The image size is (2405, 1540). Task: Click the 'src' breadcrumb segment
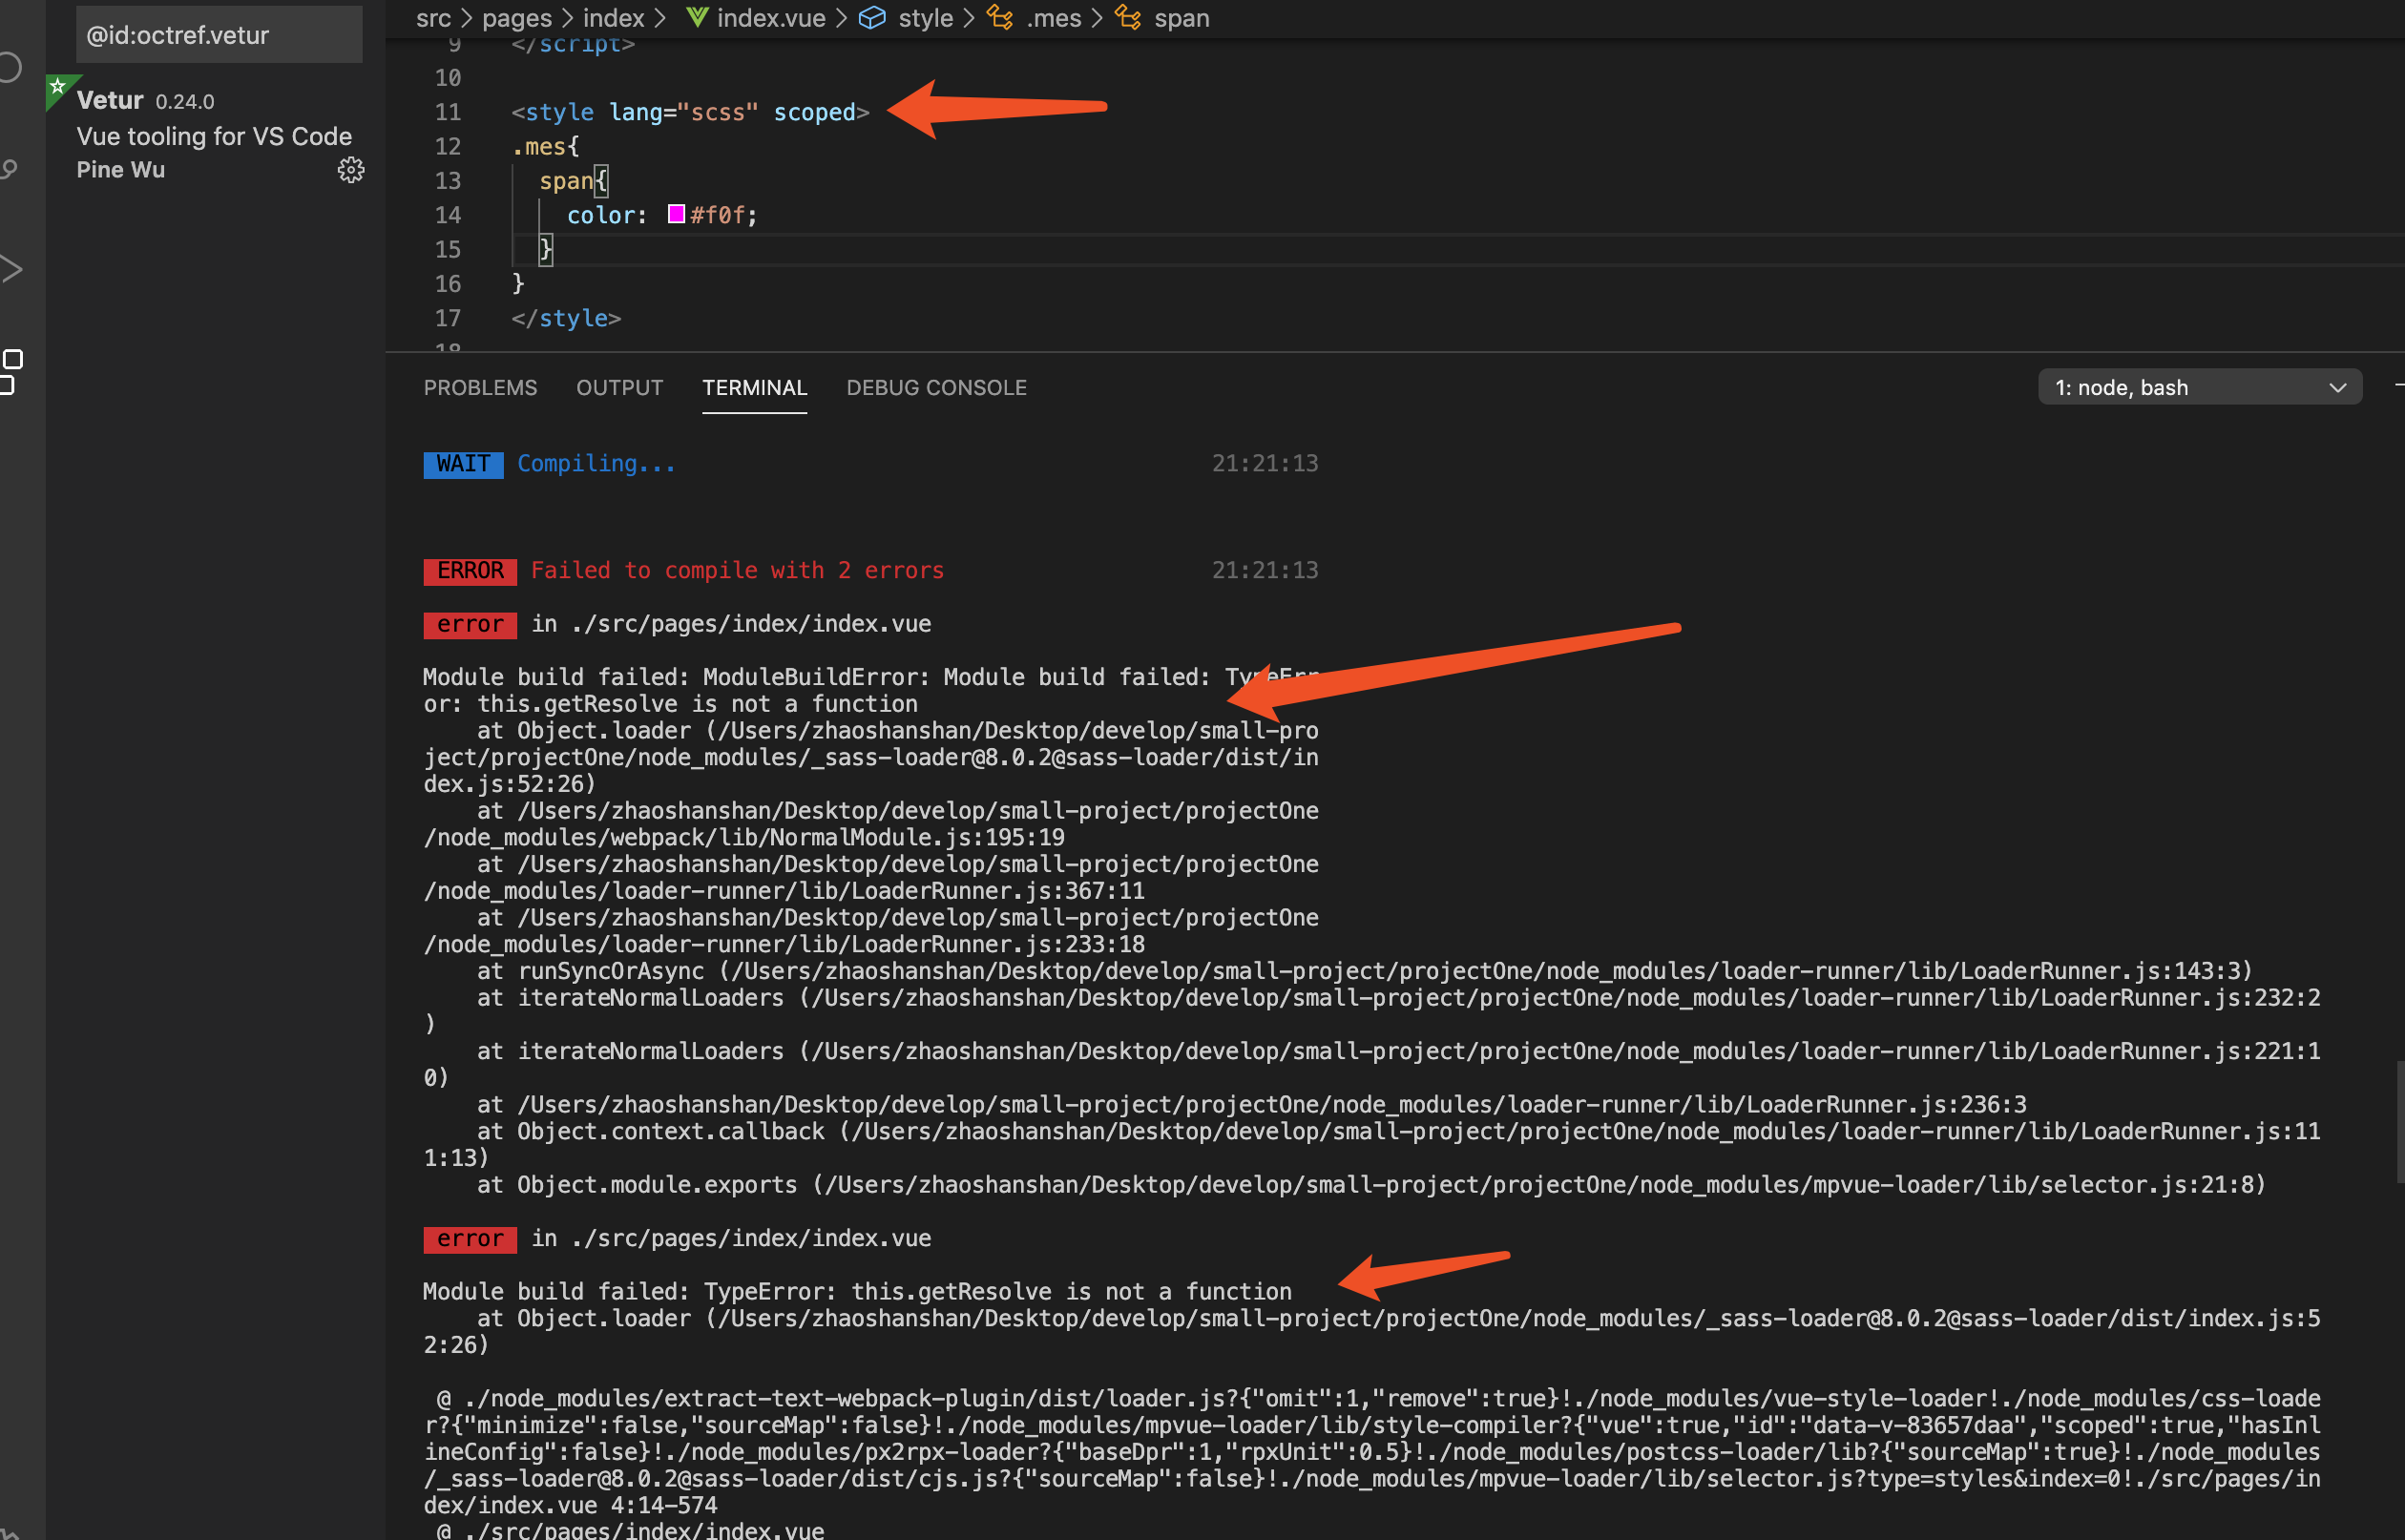(433, 18)
